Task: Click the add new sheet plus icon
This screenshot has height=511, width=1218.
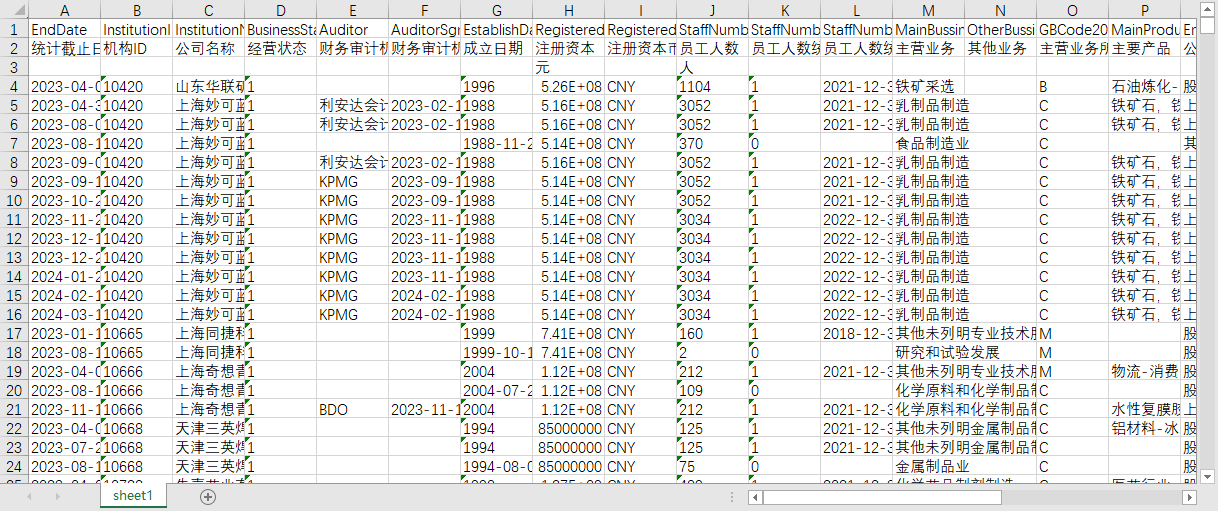Action: (208, 497)
